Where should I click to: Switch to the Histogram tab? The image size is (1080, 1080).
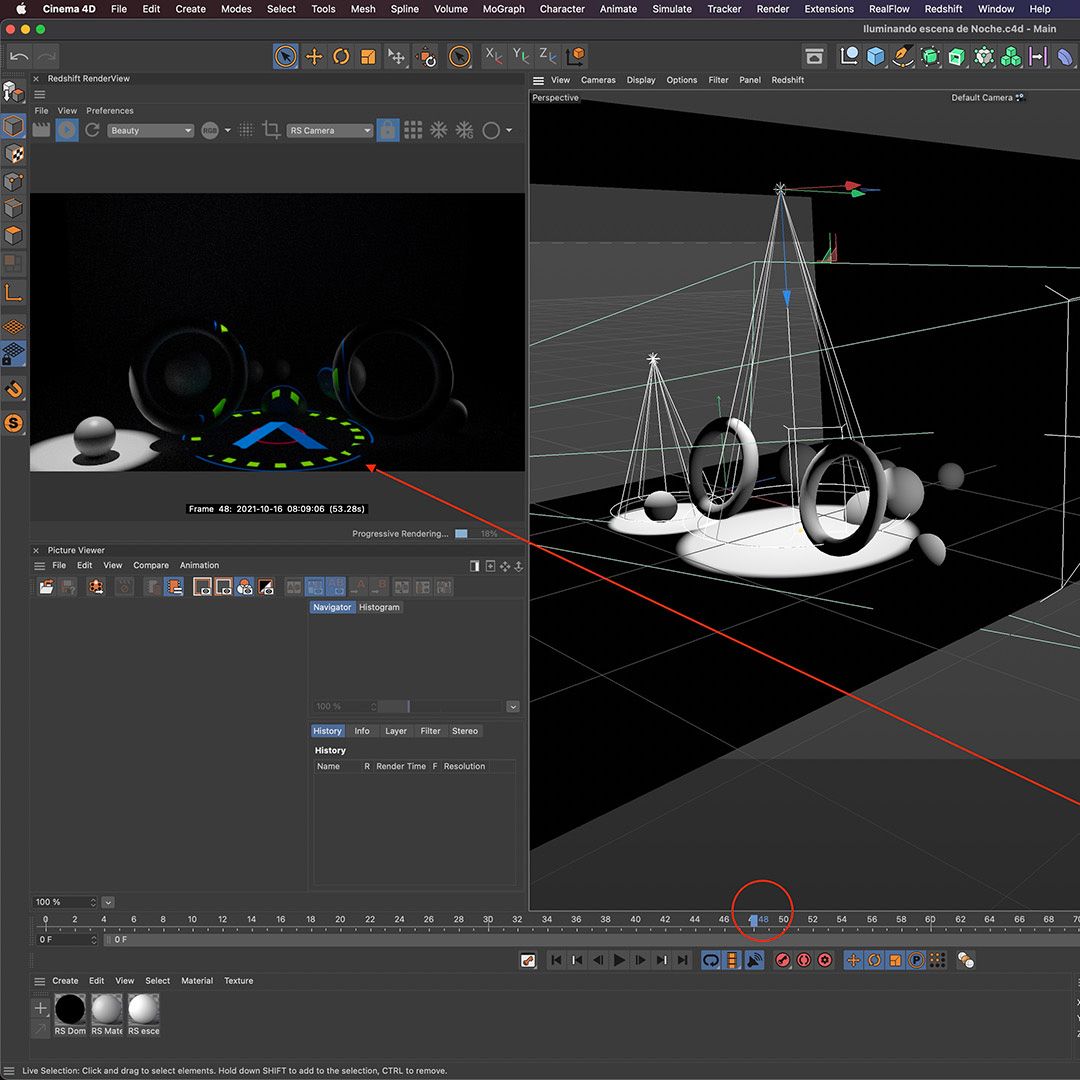(379, 607)
